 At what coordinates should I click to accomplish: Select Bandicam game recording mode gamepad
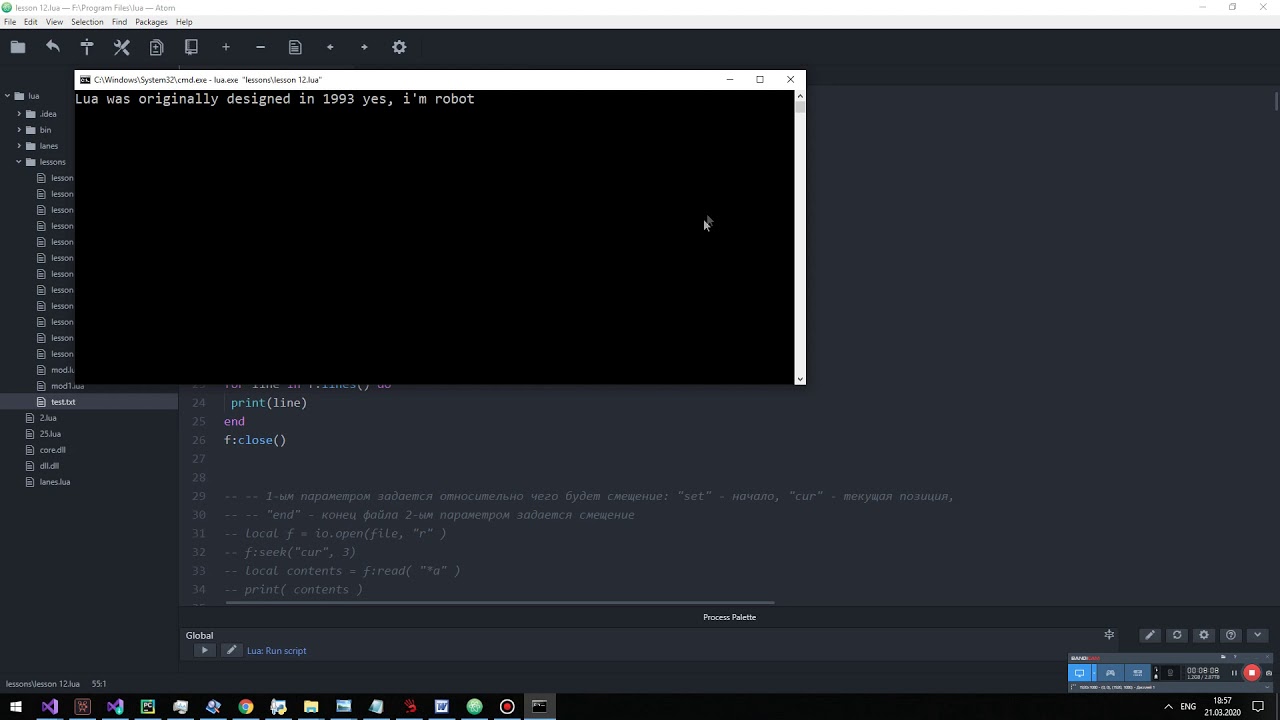[x=1110, y=673]
